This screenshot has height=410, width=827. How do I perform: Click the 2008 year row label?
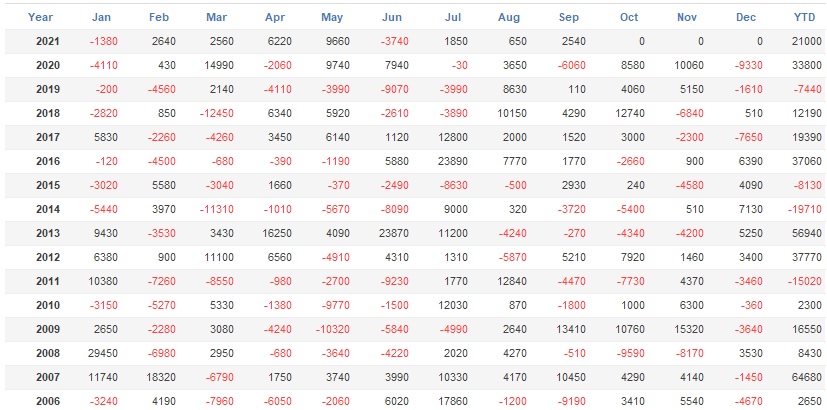47,353
